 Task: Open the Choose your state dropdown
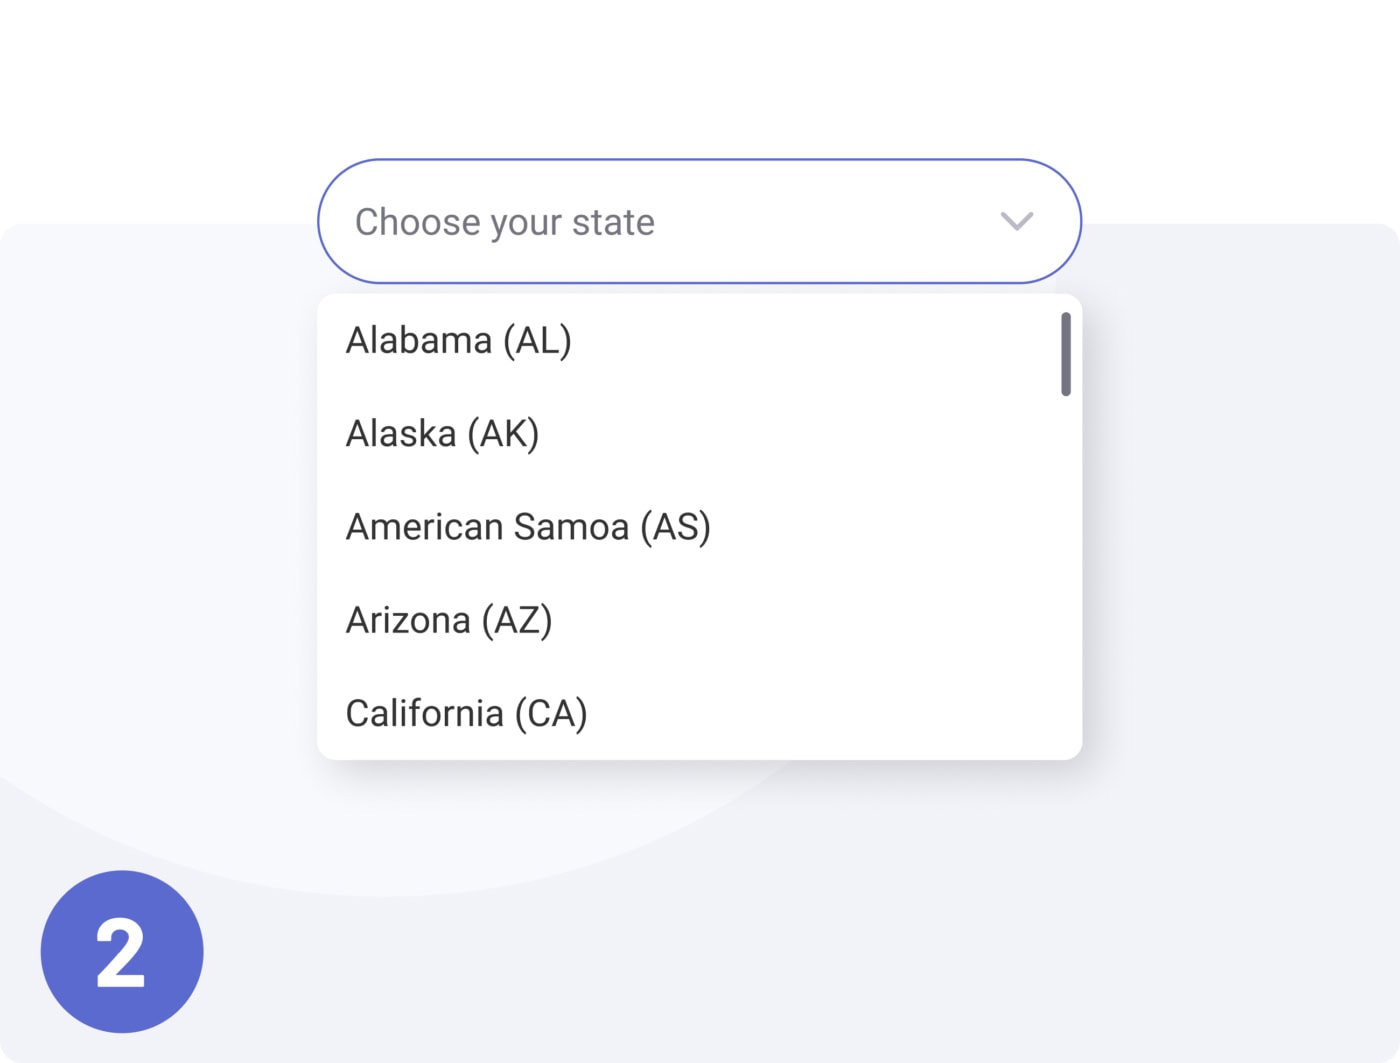tap(699, 221)
